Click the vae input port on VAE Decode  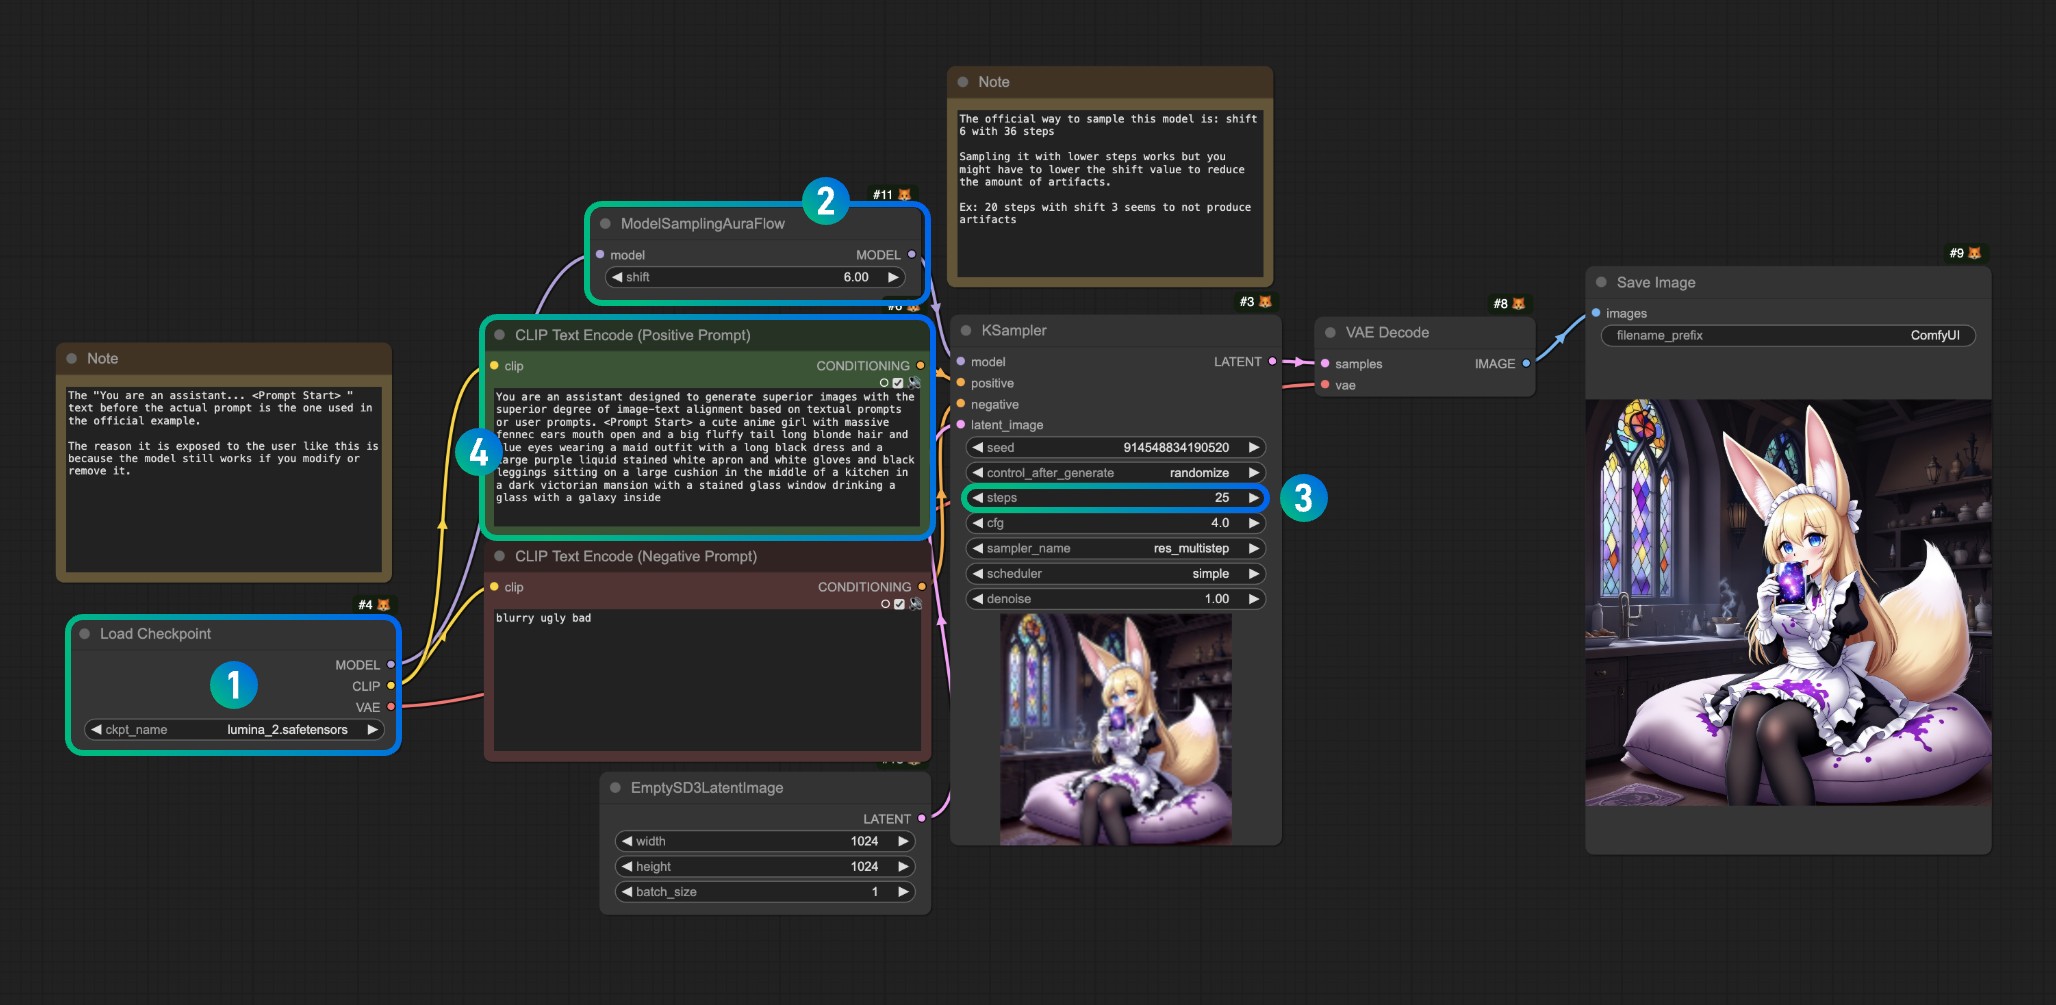[x=1325, y=385]
